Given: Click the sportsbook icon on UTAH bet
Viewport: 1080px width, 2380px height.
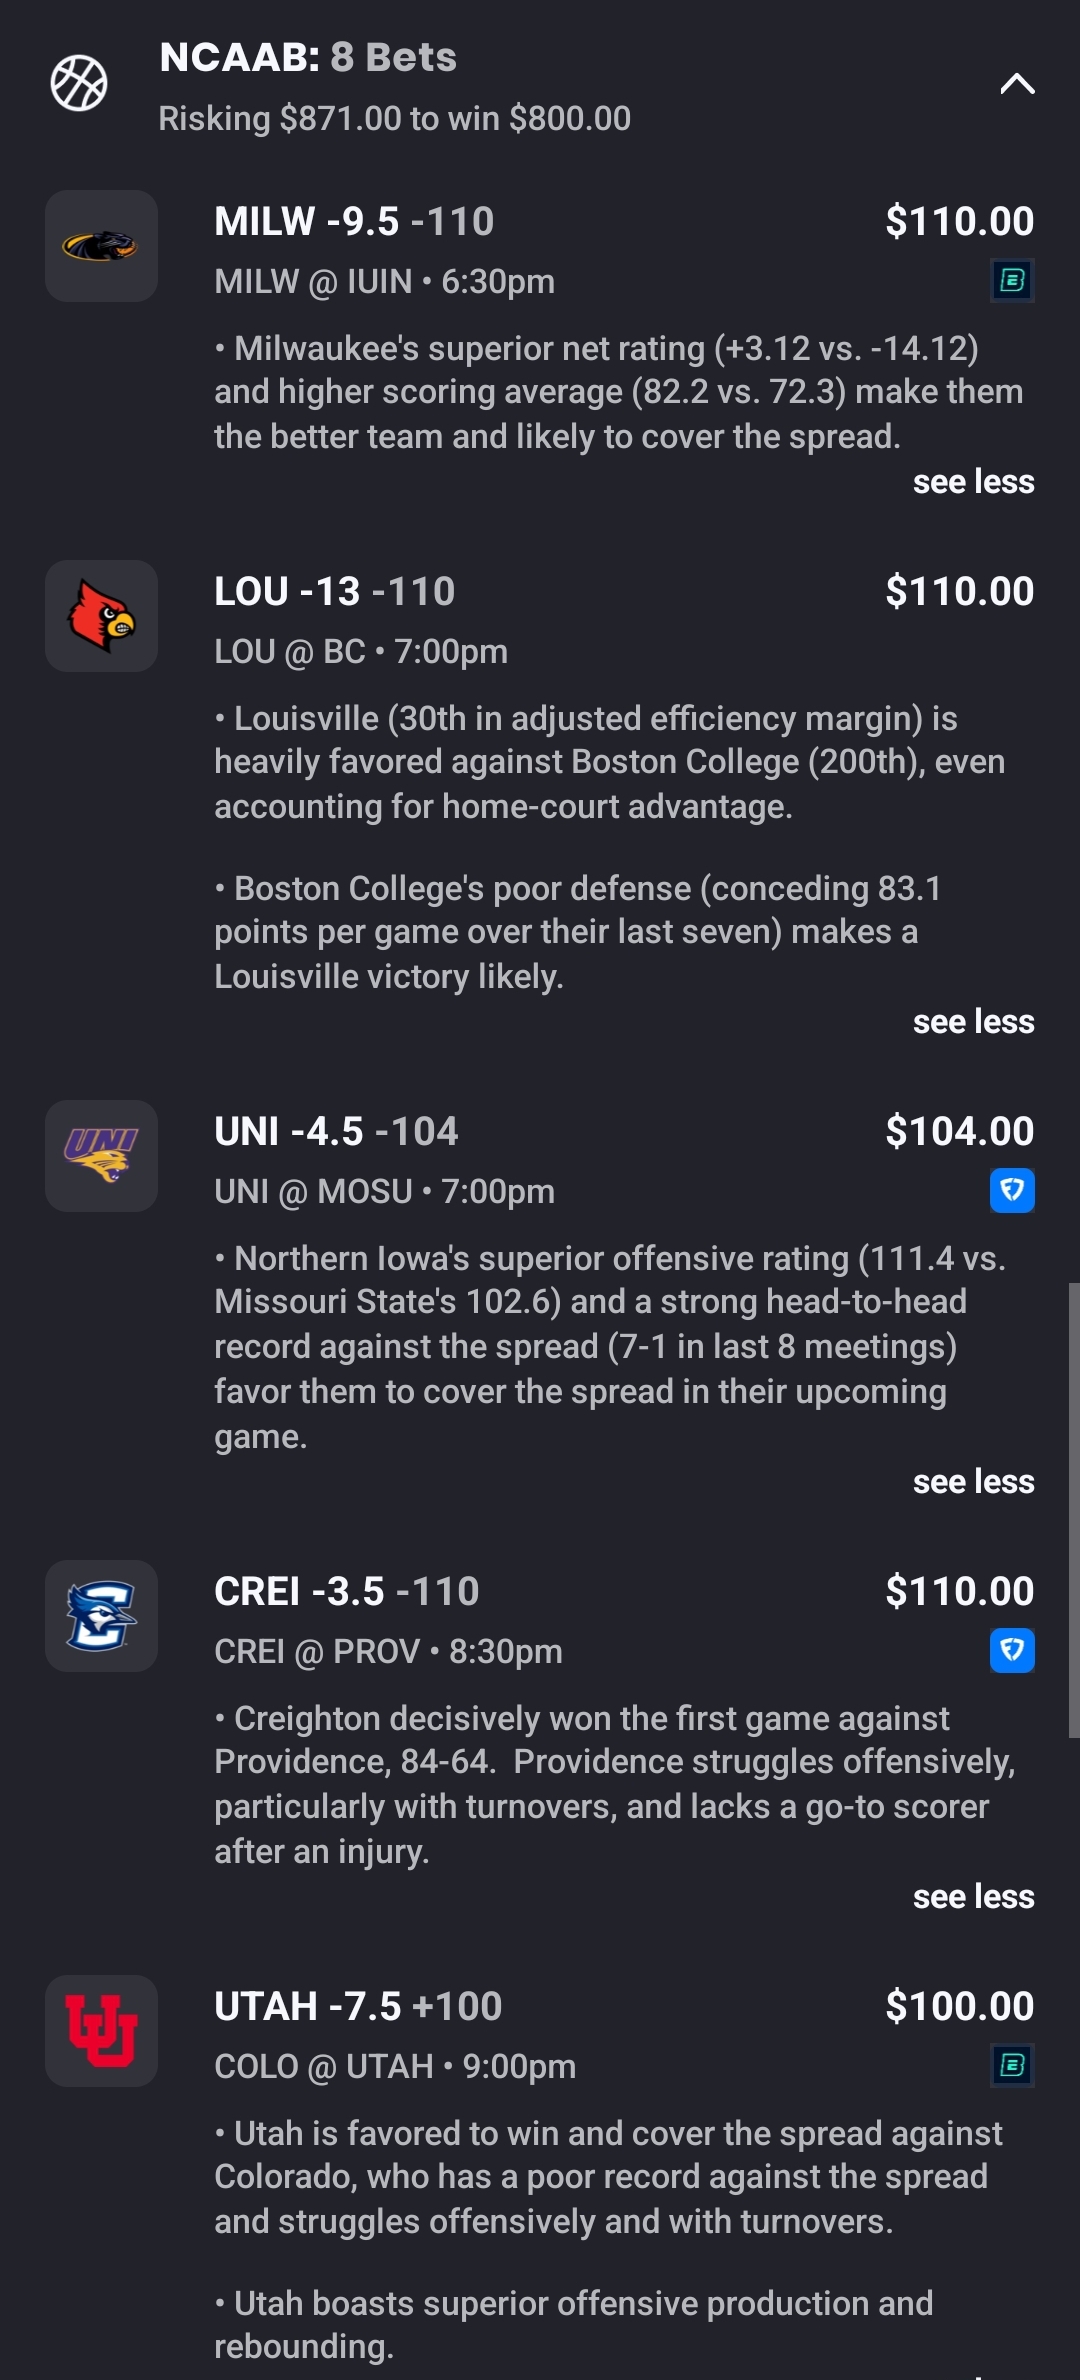Looking at the screenshot, I should [x=1012, y=2066].
